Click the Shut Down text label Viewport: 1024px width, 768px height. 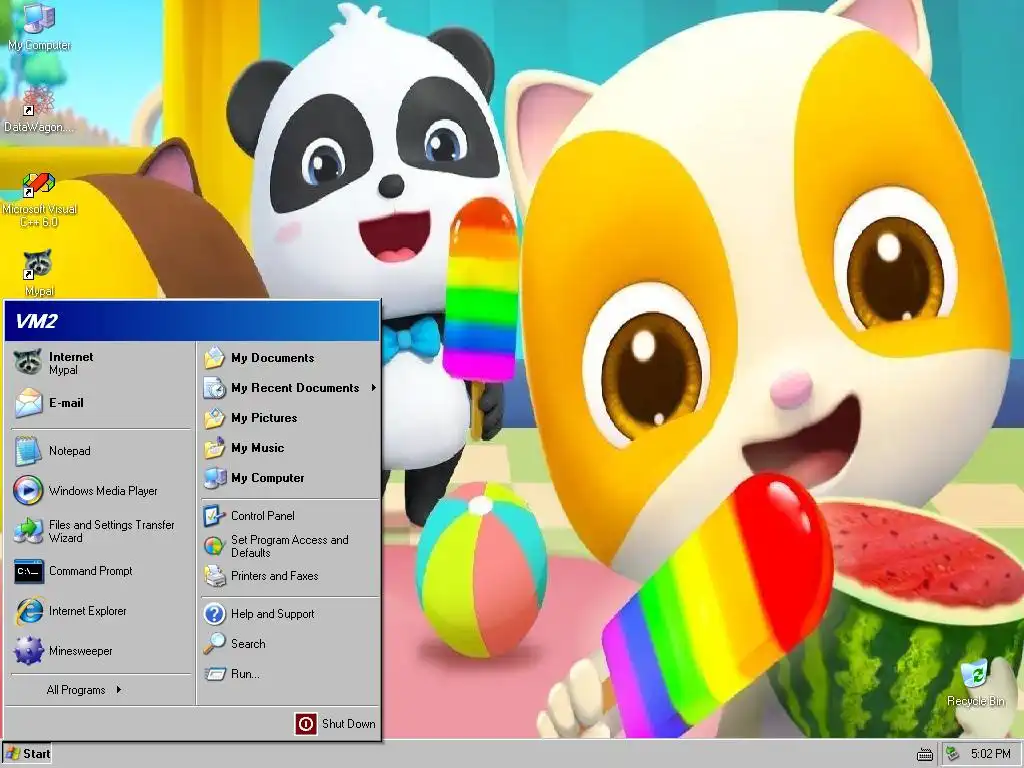pos(348,724)
